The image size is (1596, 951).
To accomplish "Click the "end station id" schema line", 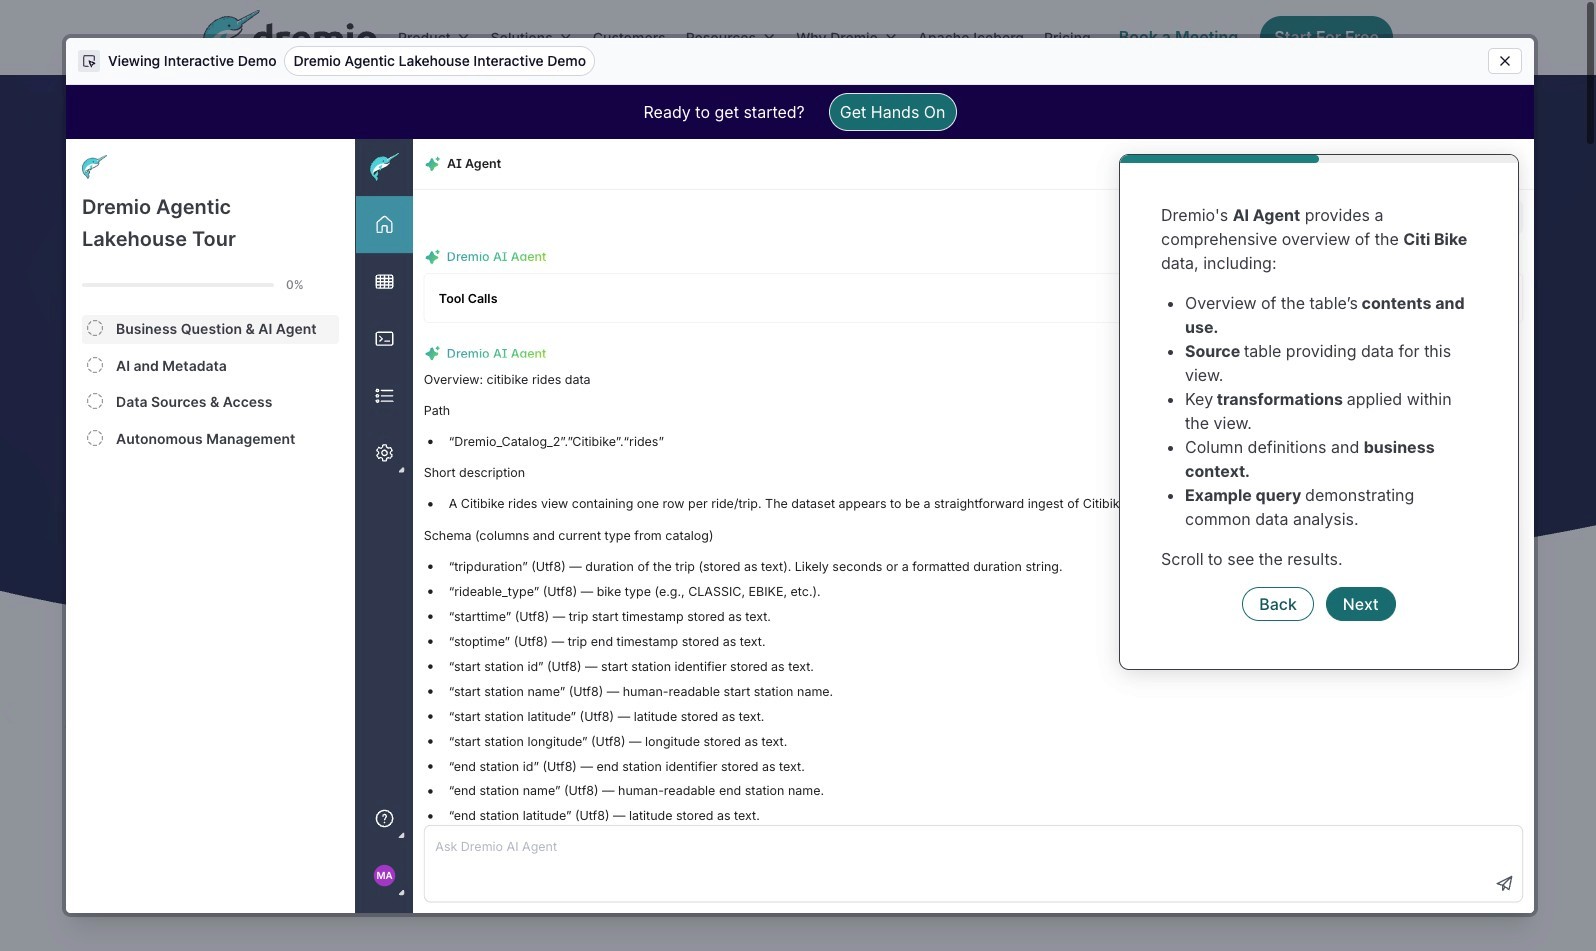I will coord(626,767).
